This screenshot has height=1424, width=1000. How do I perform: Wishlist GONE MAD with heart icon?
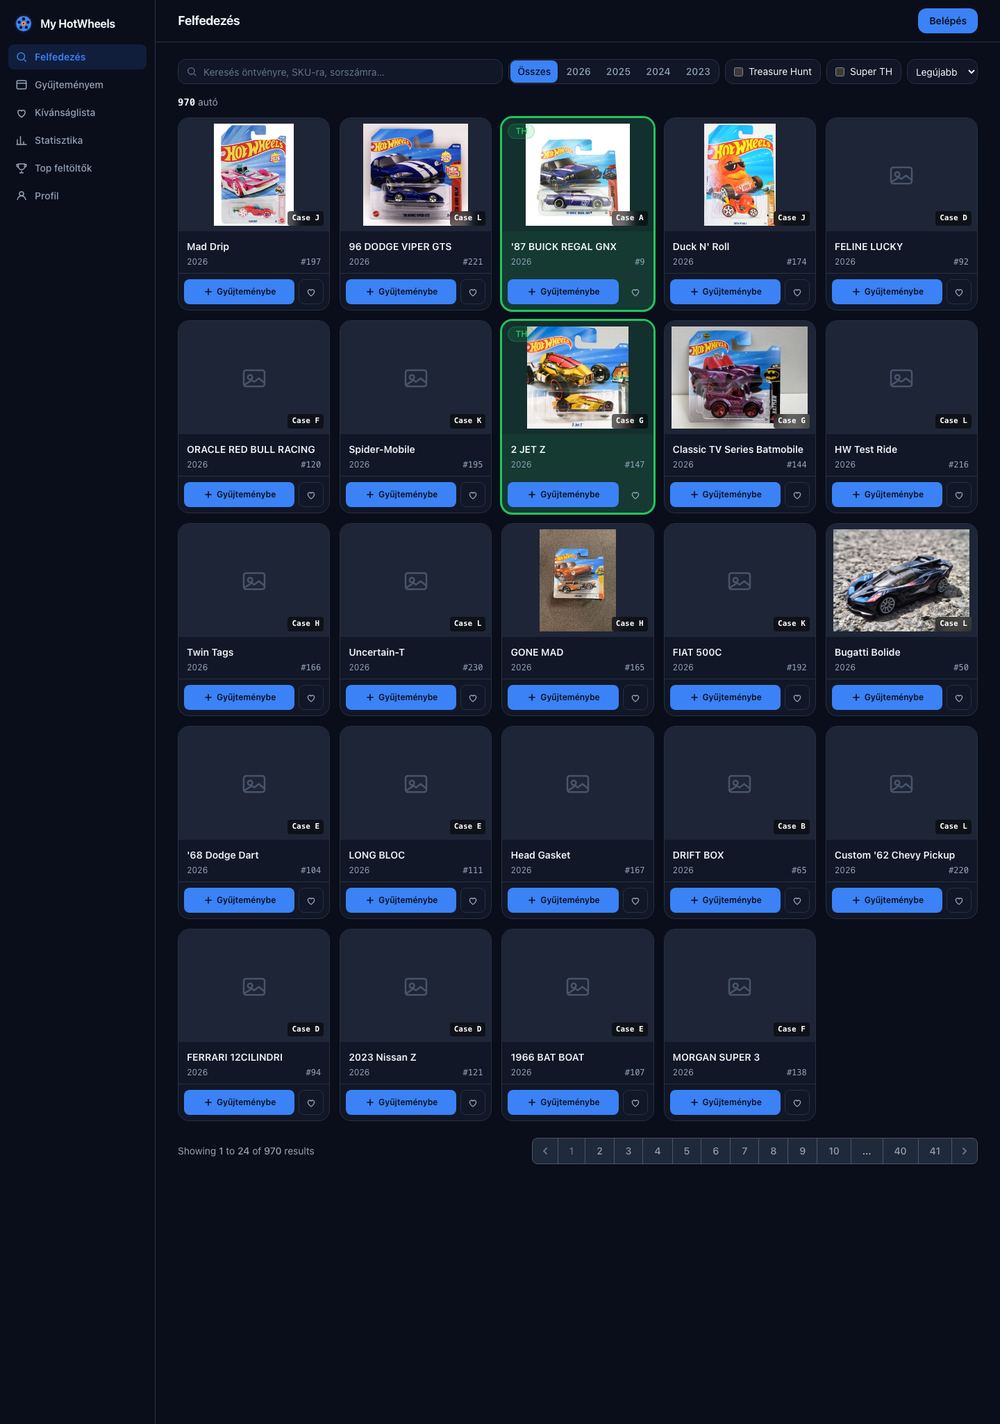[635, 698]
